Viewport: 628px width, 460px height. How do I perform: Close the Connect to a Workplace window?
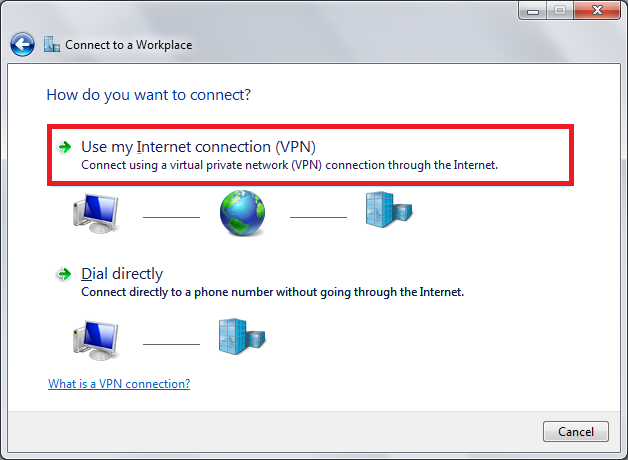click(x=597, y=10)
